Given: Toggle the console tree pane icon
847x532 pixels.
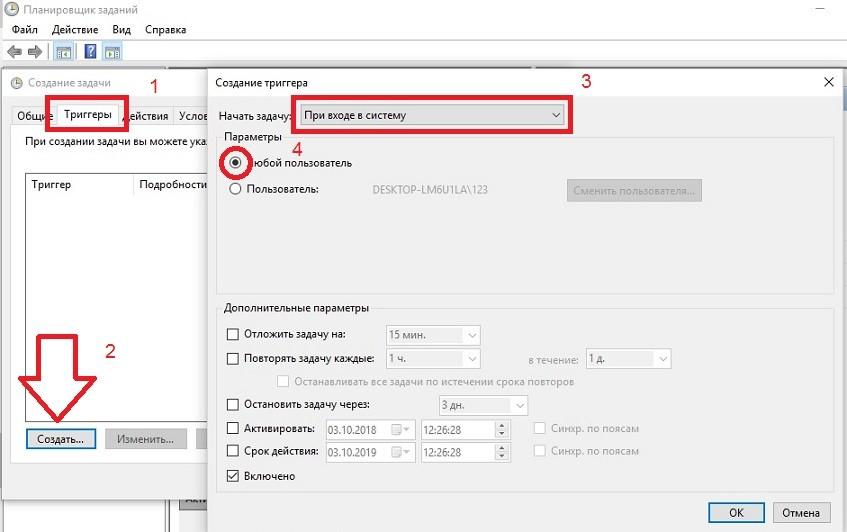Looking at the screenshot, I should click(x=63, y=51).
